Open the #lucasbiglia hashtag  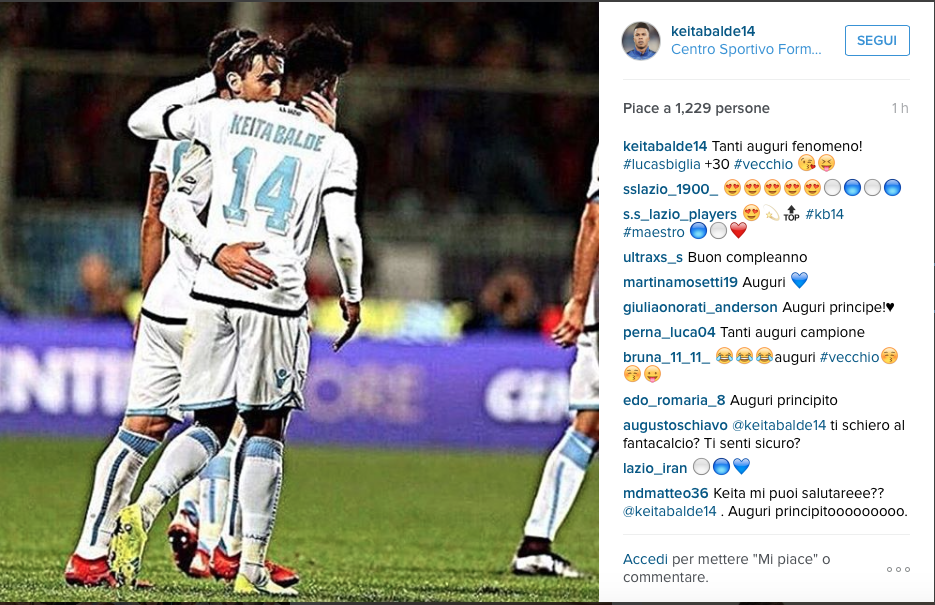662,164
